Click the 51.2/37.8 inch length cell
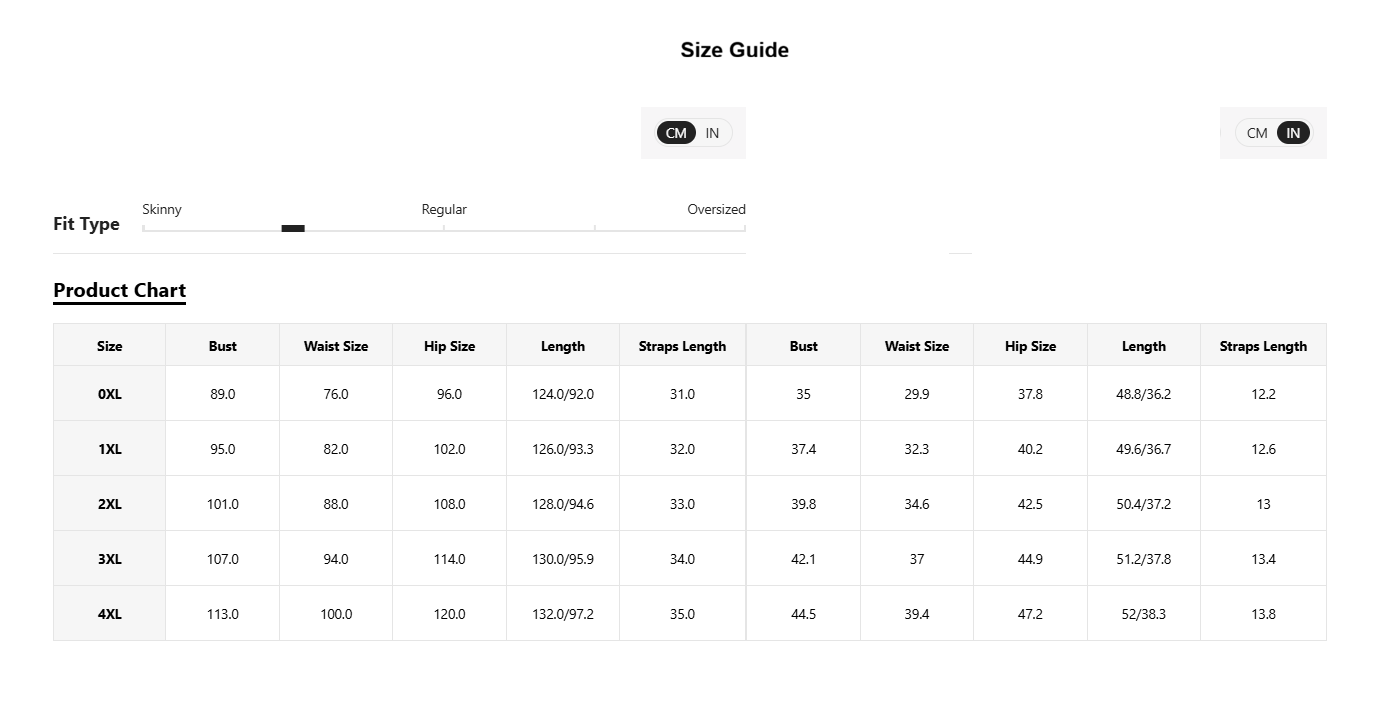This screenshot has width=1381, height=701. click(x=1144, y=559)
